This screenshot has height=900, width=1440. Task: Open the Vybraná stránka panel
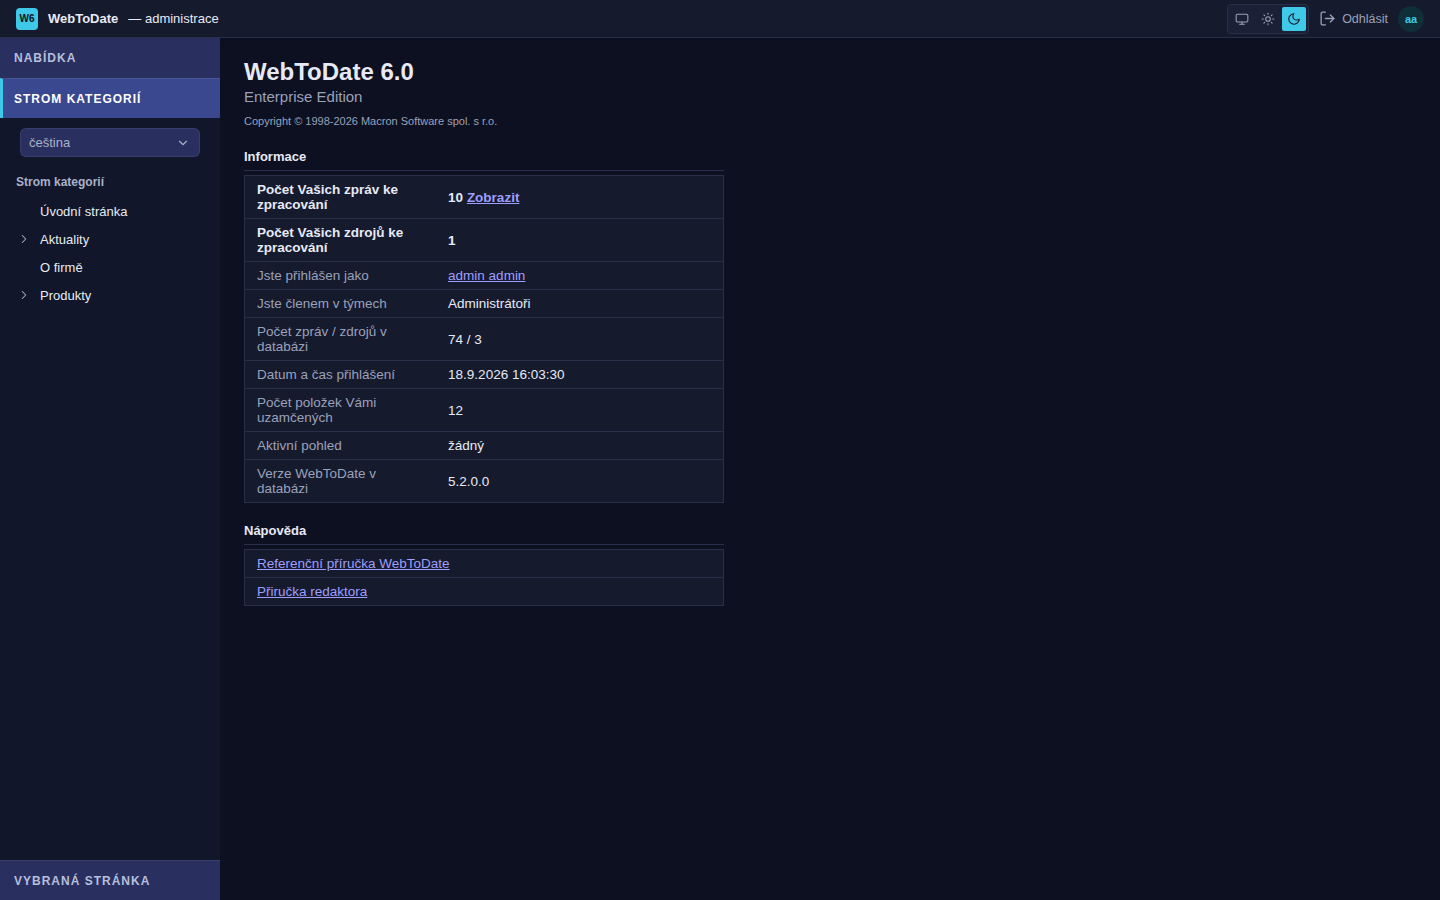(x=110, y=880)
